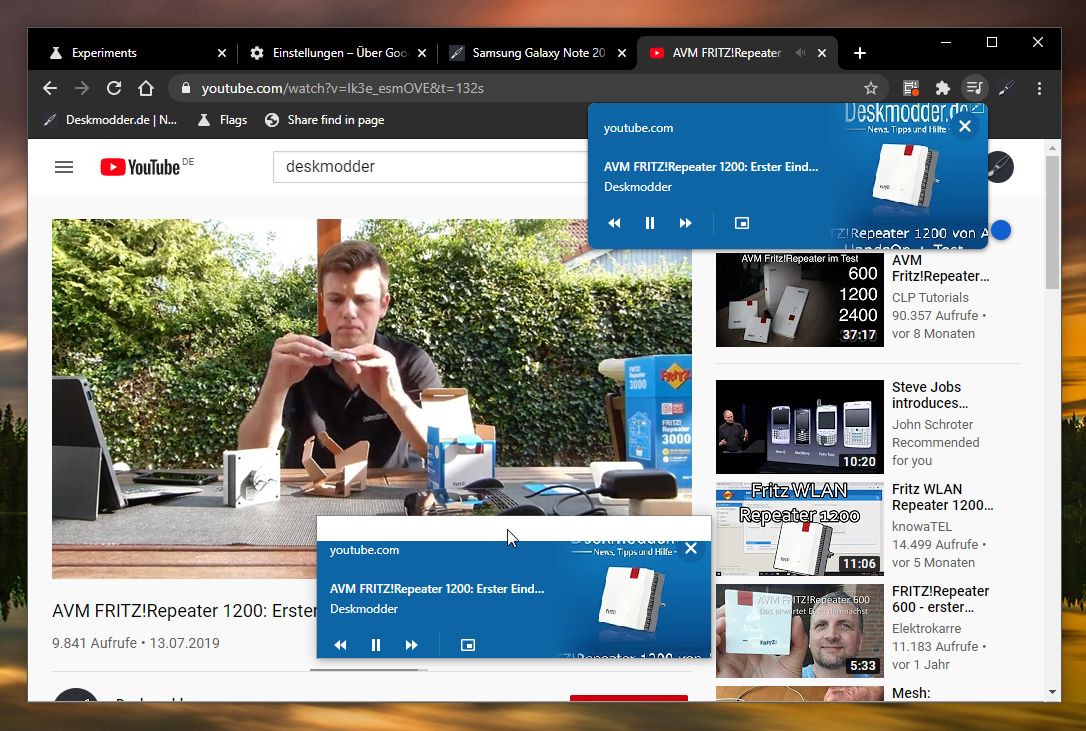Enter picture-in-picture from upper media popup
The image size is (1086, 731).
coord(742,223)
